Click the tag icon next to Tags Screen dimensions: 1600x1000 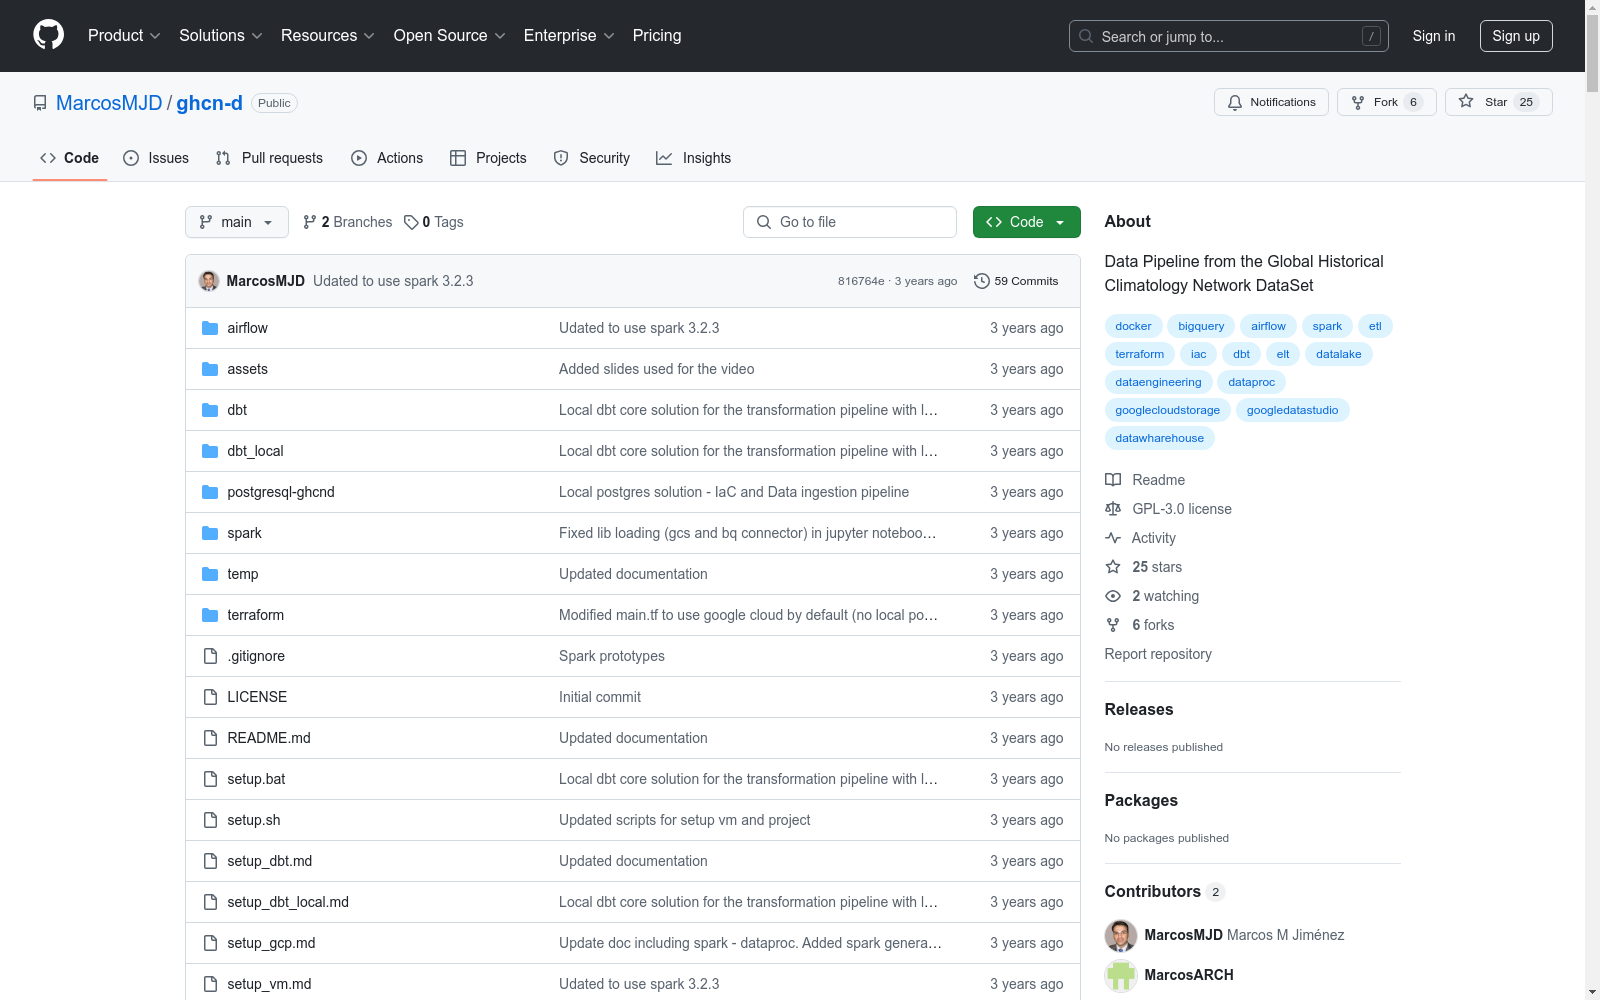tap(411, 222)
